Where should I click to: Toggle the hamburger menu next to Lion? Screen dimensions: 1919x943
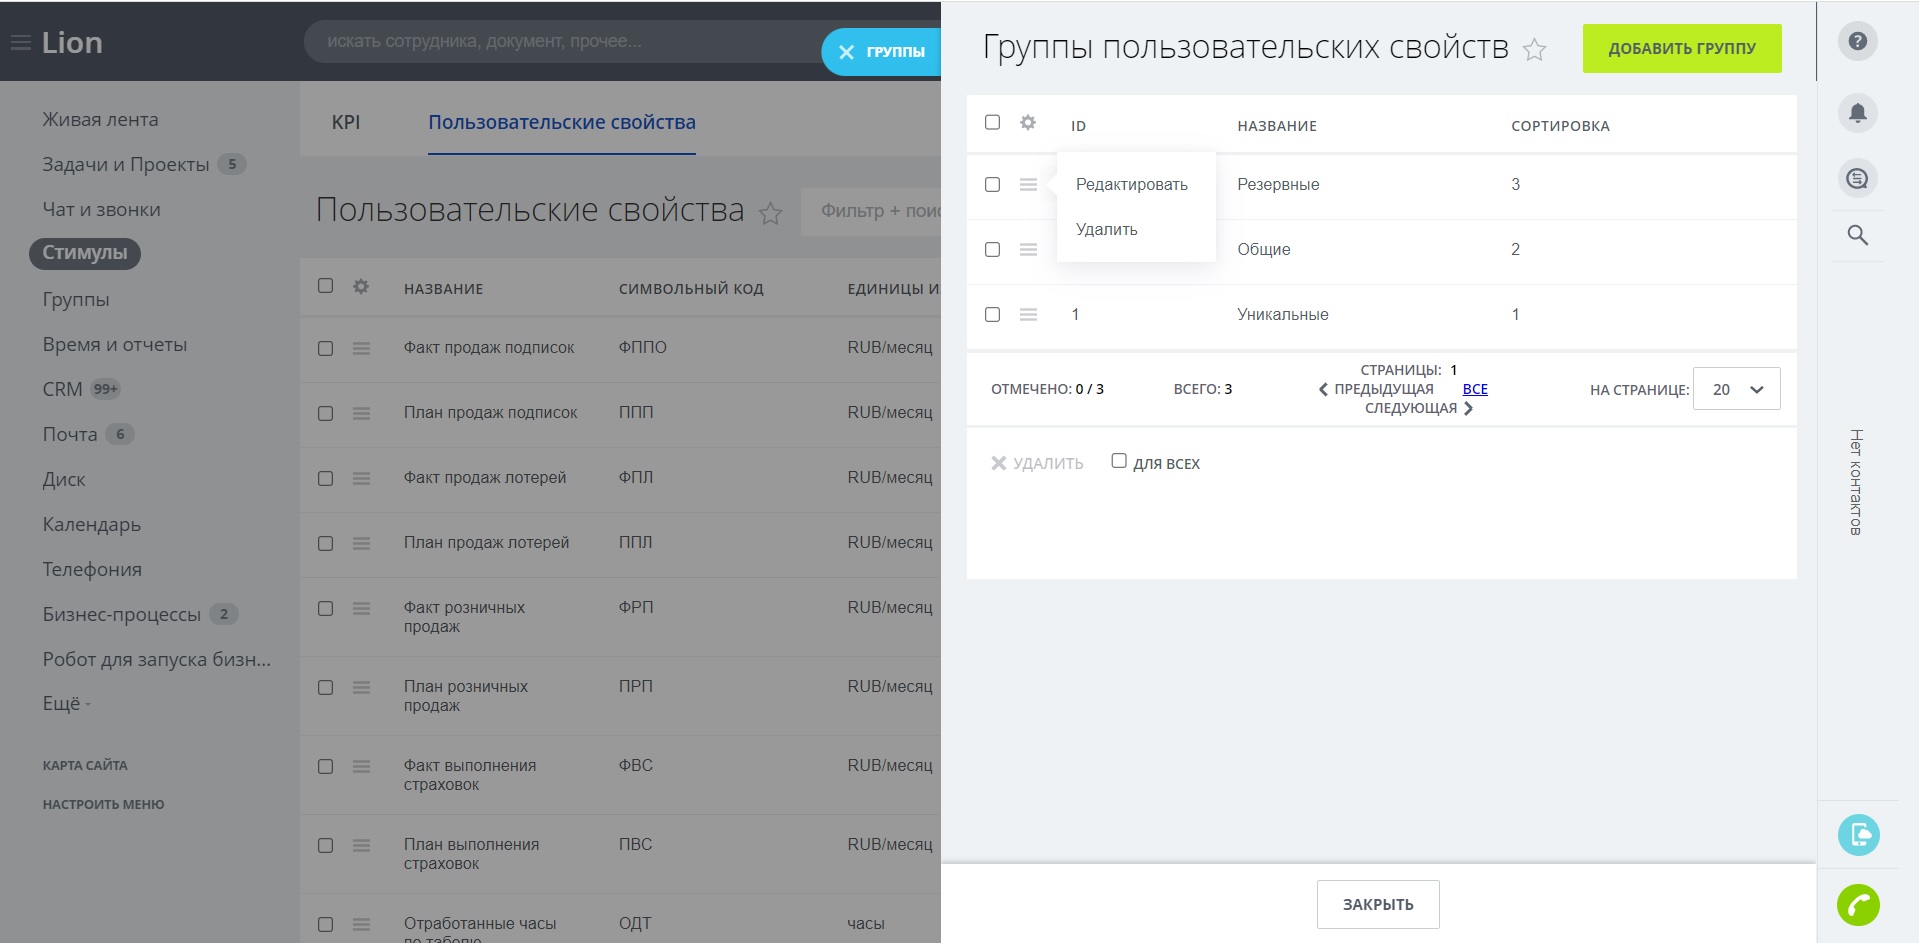click(20, 43)
